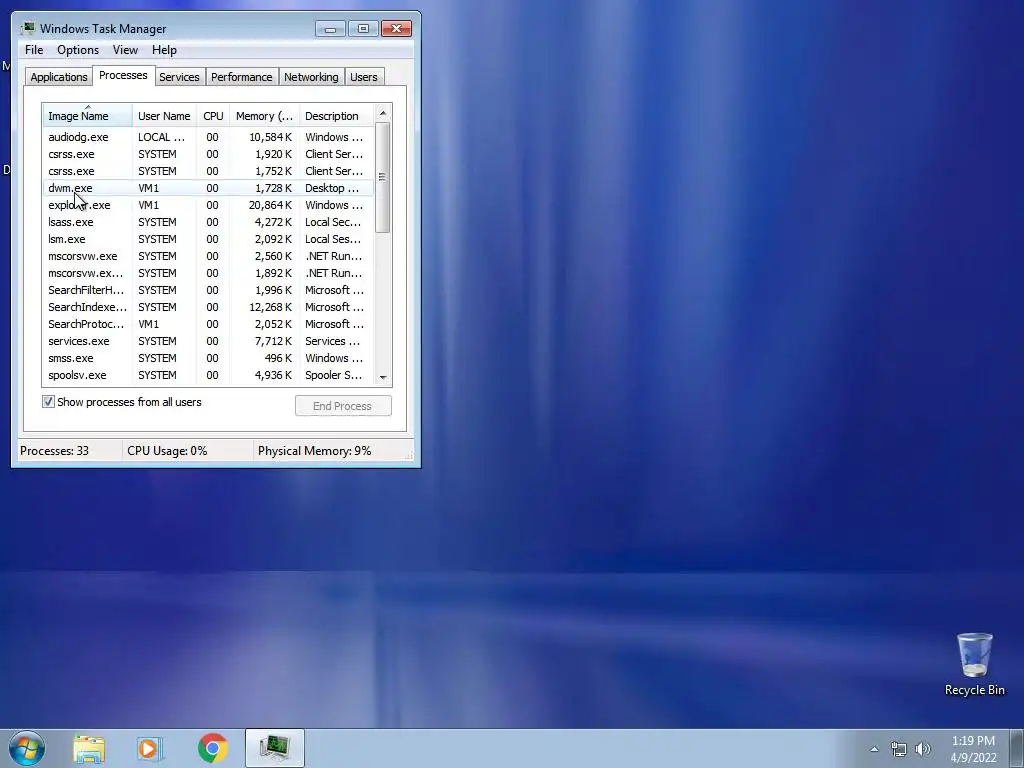
Task: Sort by User Name column header
Action: pos(164,116)
